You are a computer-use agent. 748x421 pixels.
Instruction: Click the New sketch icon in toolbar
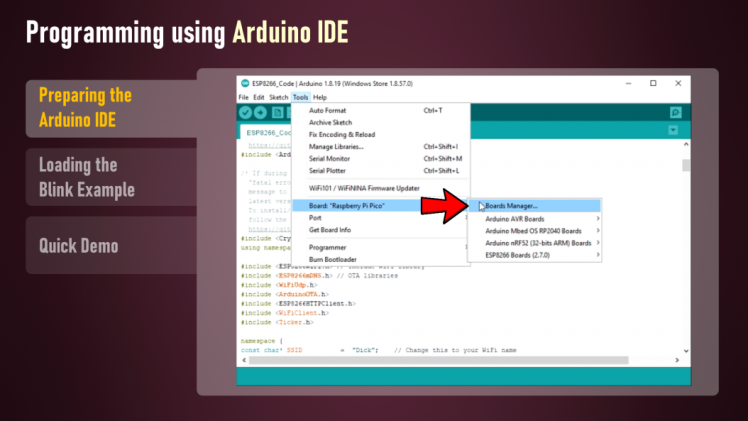(x=277, y=113)
